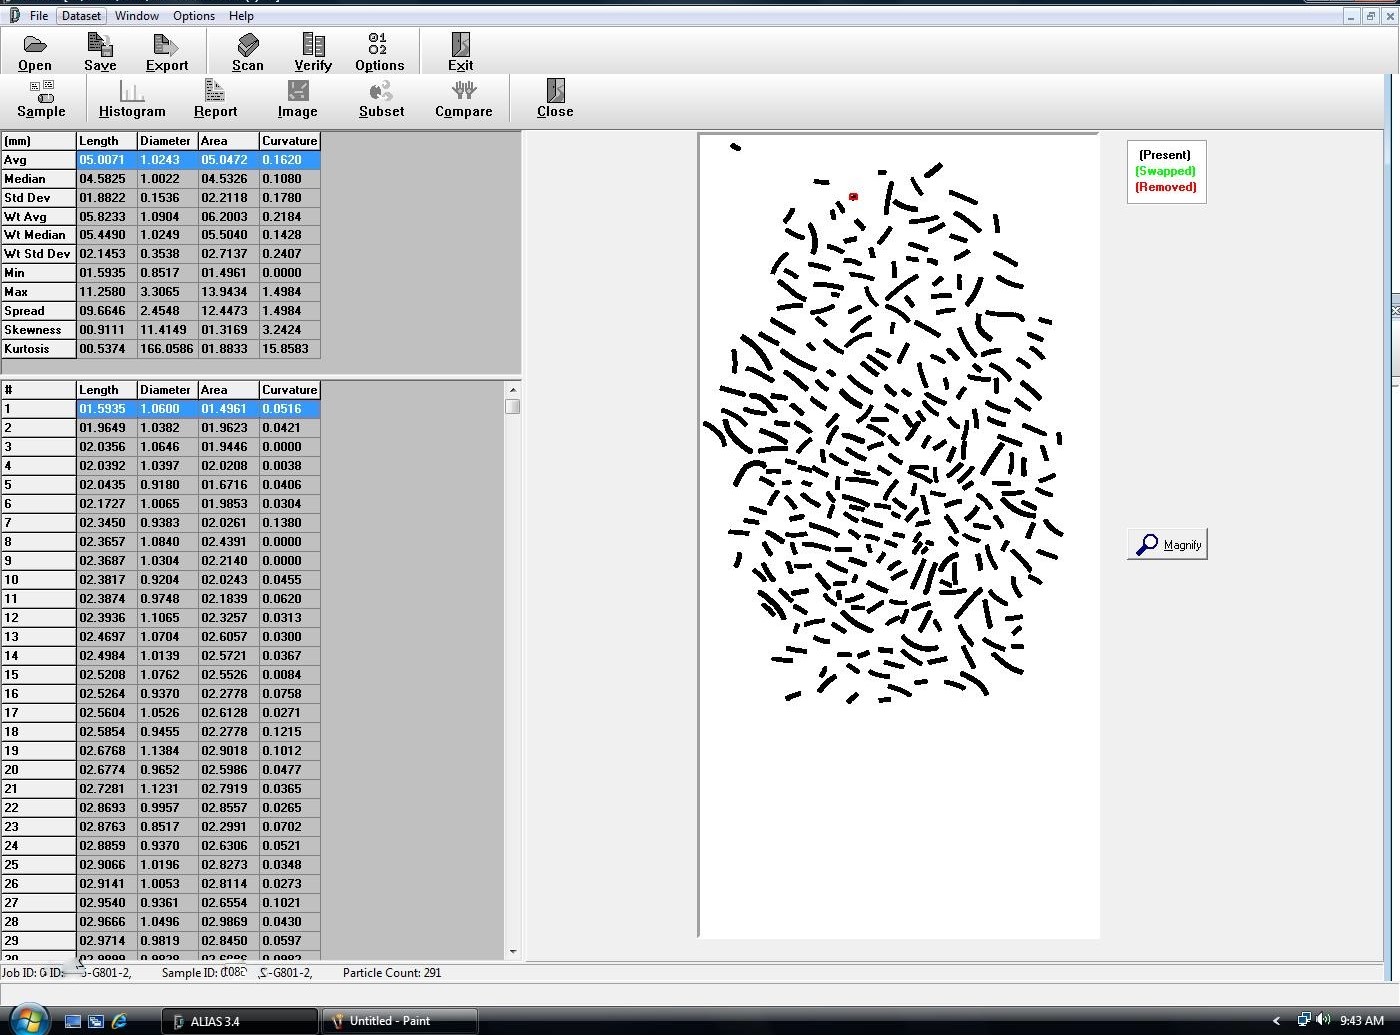The height and width of the screenshot is (1035, 1400).
Task: Click the Sample toolbar icon
Action: click(x=41, y=99)
